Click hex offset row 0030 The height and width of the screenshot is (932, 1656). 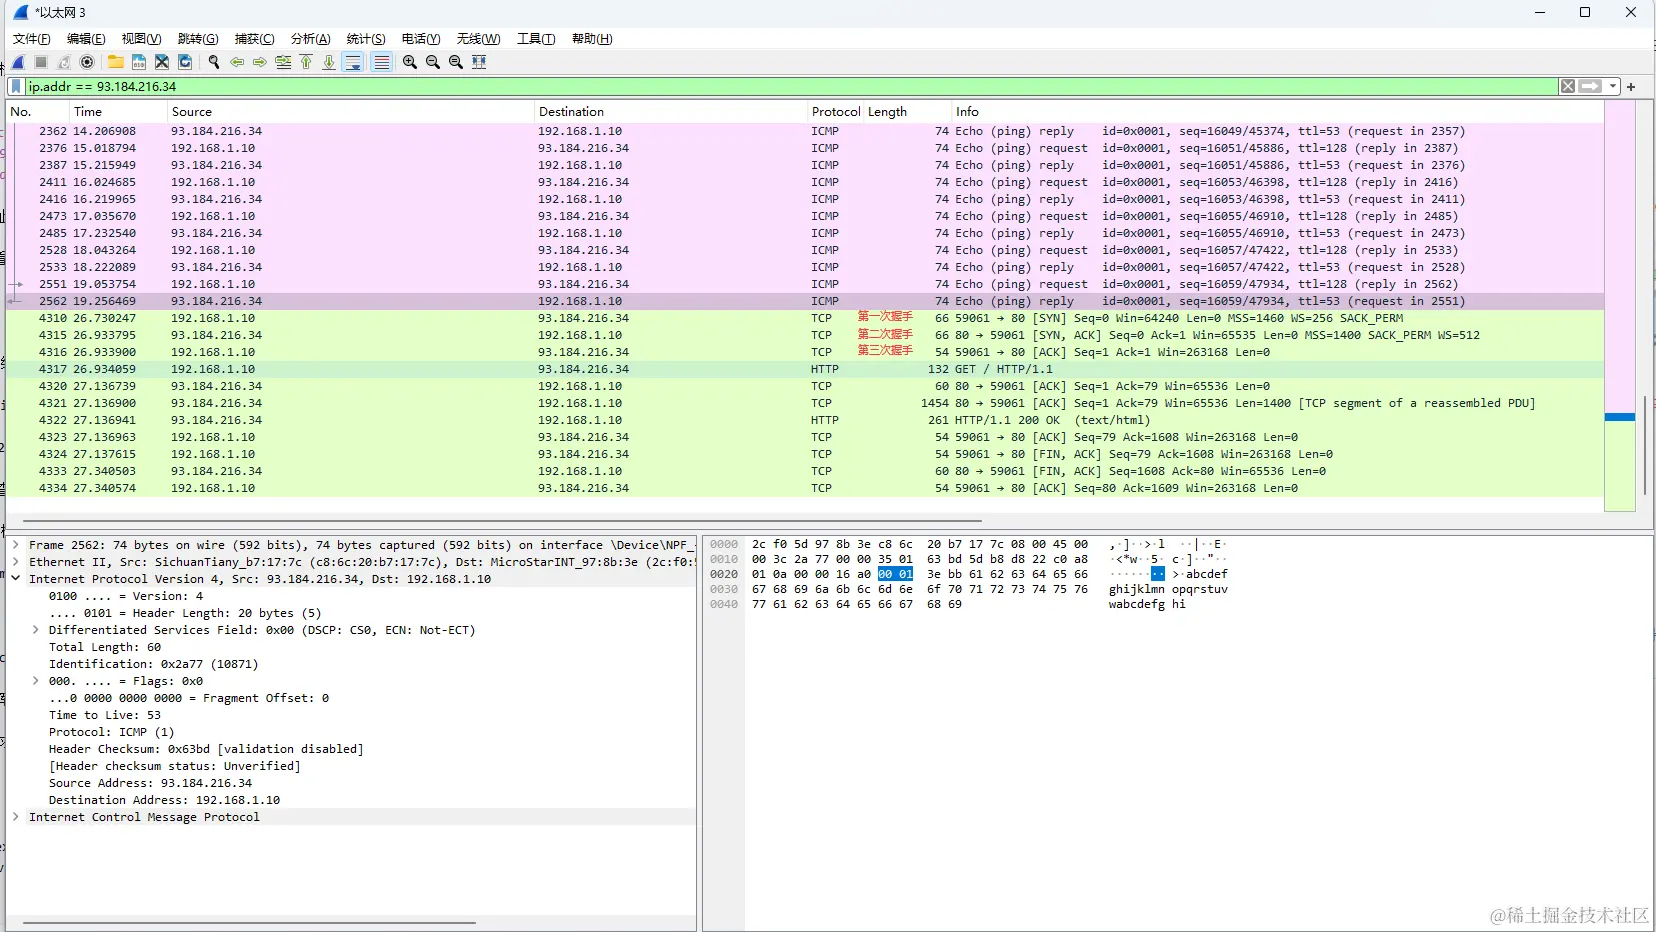(724, 589)
